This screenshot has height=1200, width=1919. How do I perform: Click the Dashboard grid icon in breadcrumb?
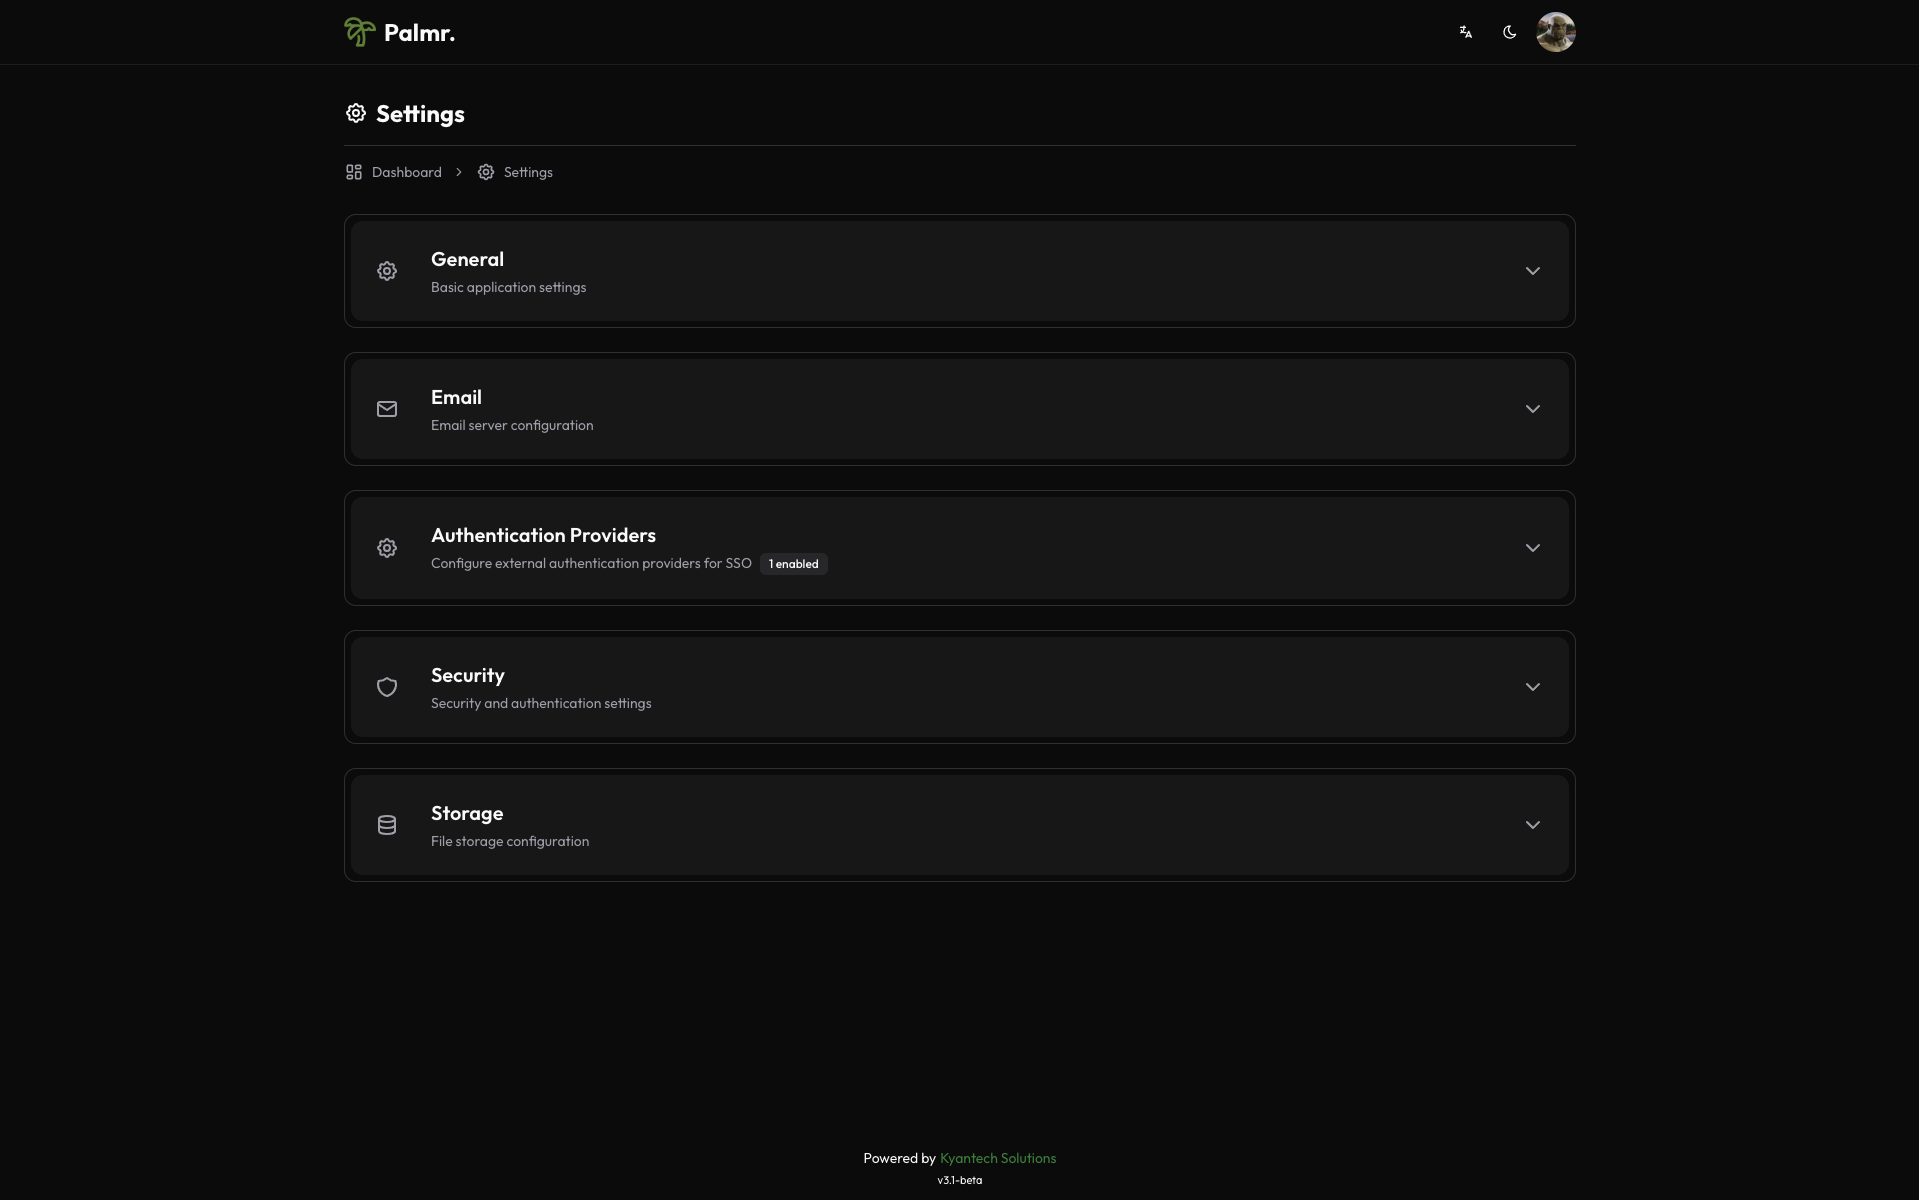pos(354,172)
